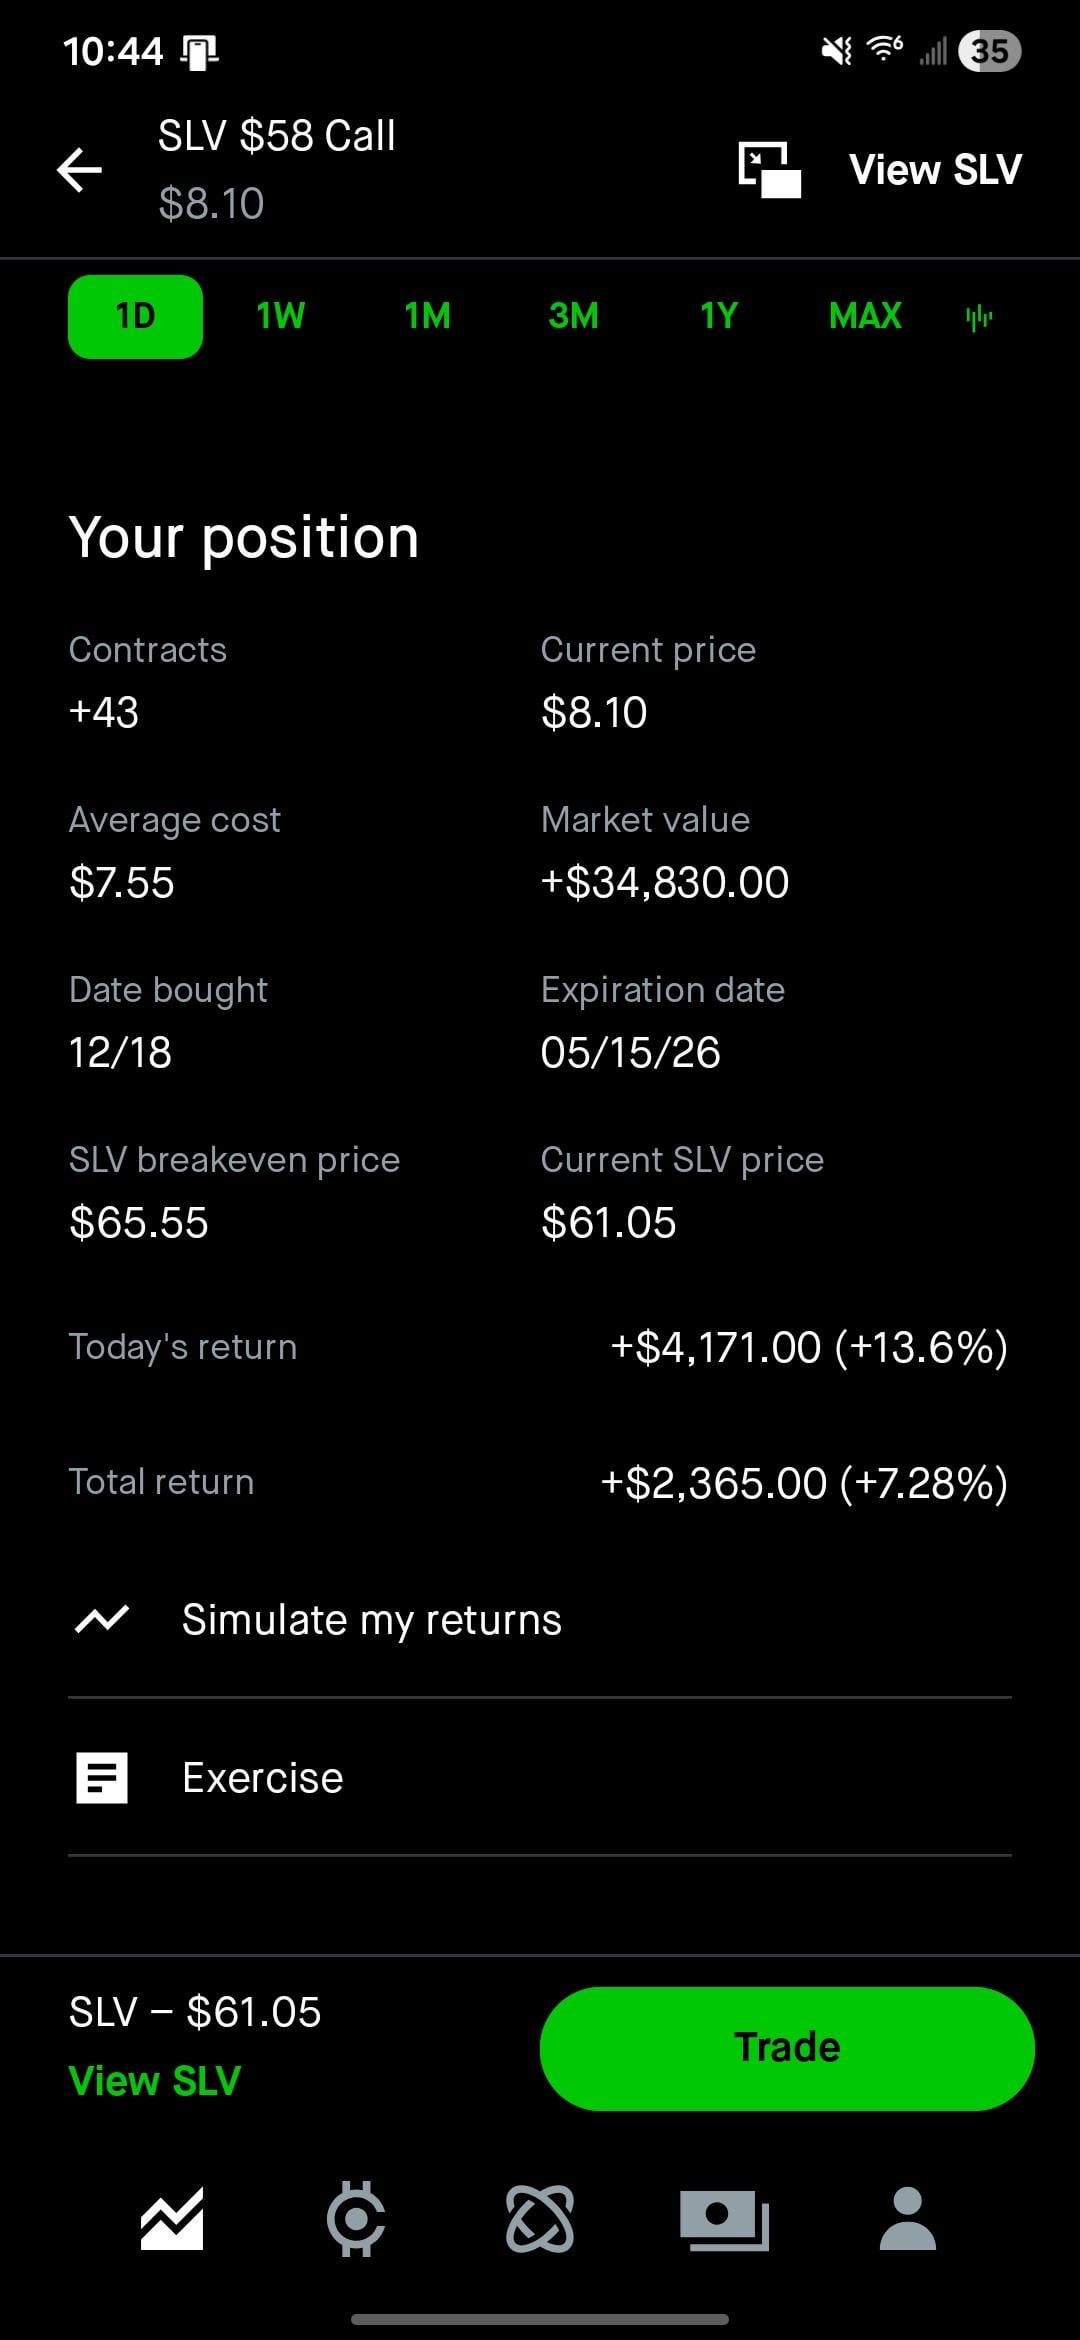Open the cash tab icon
This screenshot has height=2340, width=1080.
click(724, 2219)
